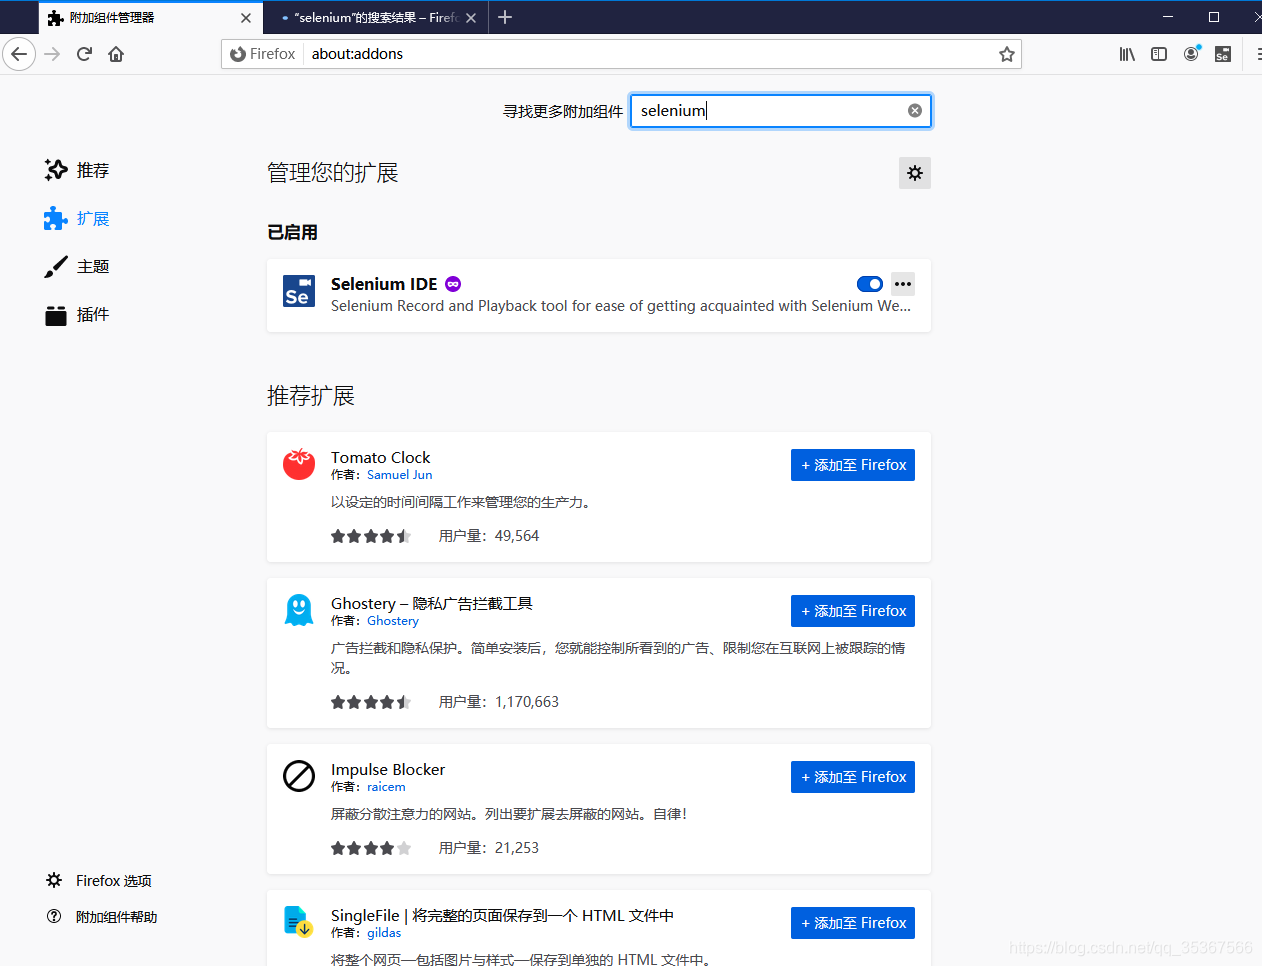Click user count 21,253
The width and height of the screenshot is (1262, 966).
click(x=517, y=848)
